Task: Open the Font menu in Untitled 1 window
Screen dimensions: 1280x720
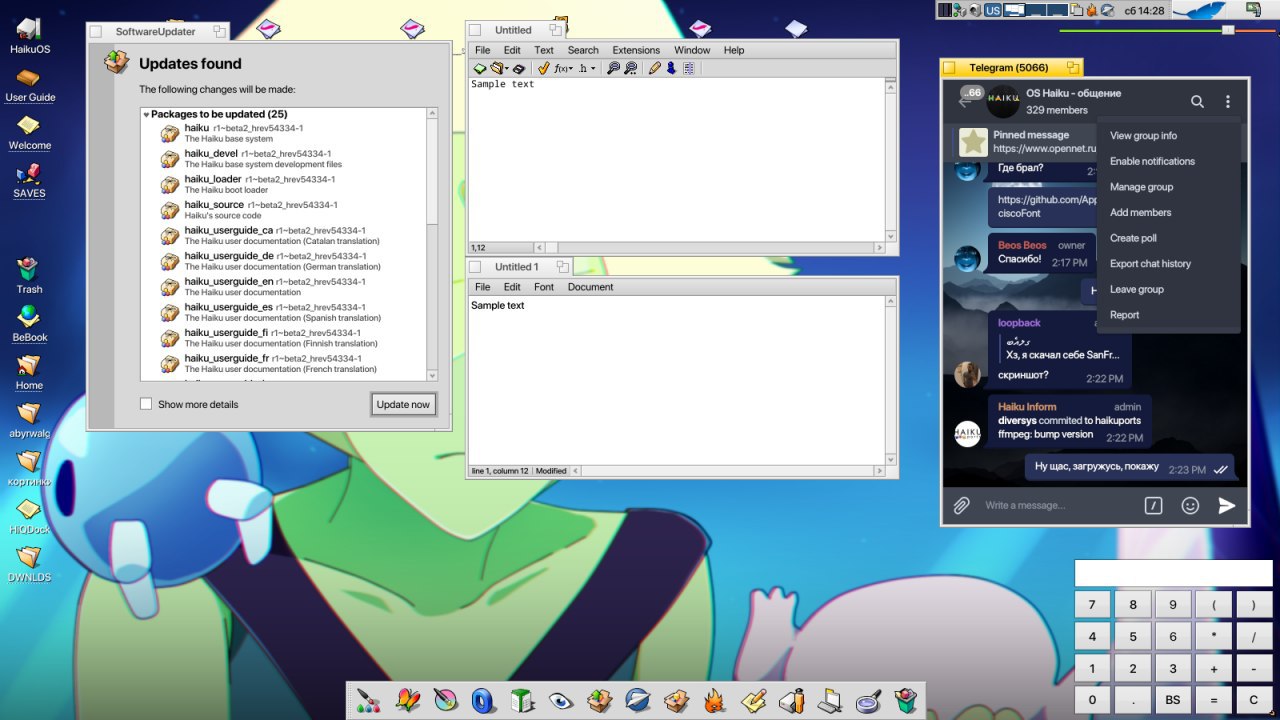Action: pyautogui.click(x=544, y=287)
